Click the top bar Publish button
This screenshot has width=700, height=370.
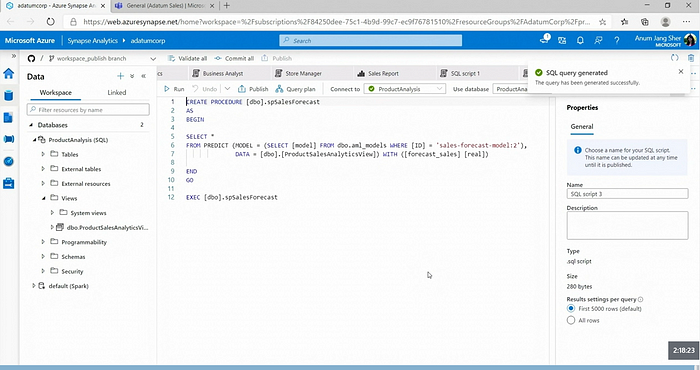(276, 58)
